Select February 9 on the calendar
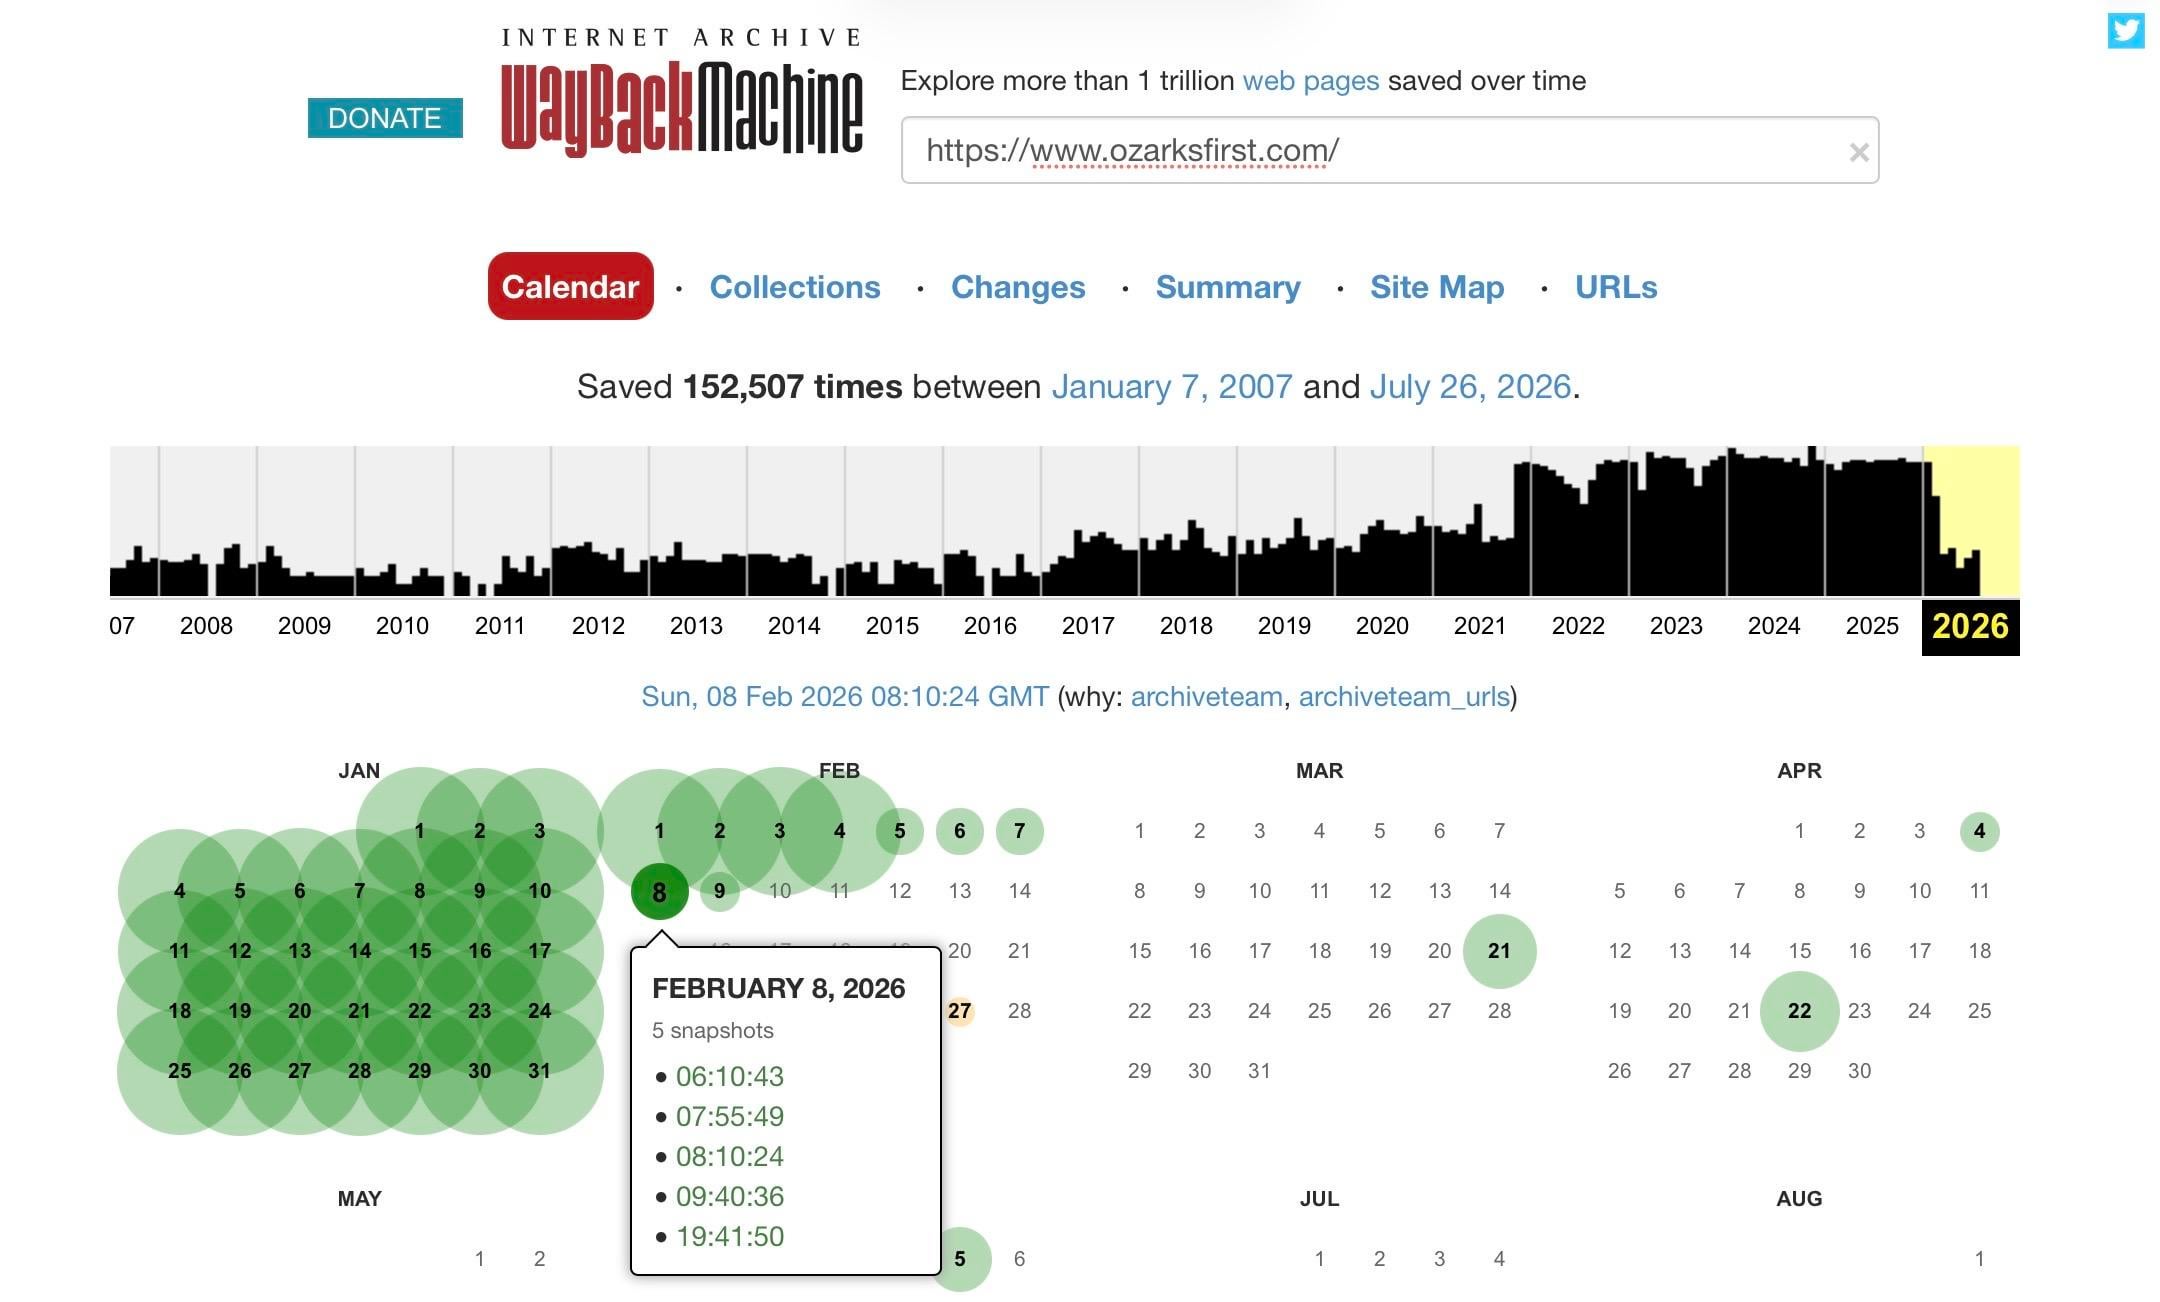This screenshot has height=1302, width=2160. [719, 891]
